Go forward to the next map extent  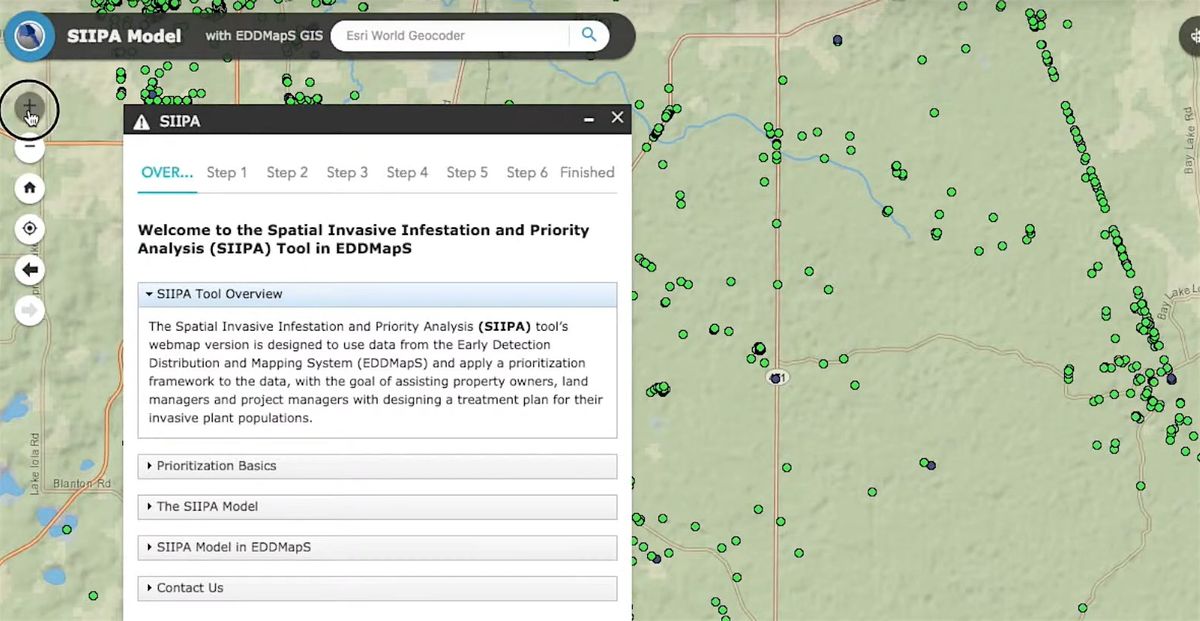click(30, 311)
